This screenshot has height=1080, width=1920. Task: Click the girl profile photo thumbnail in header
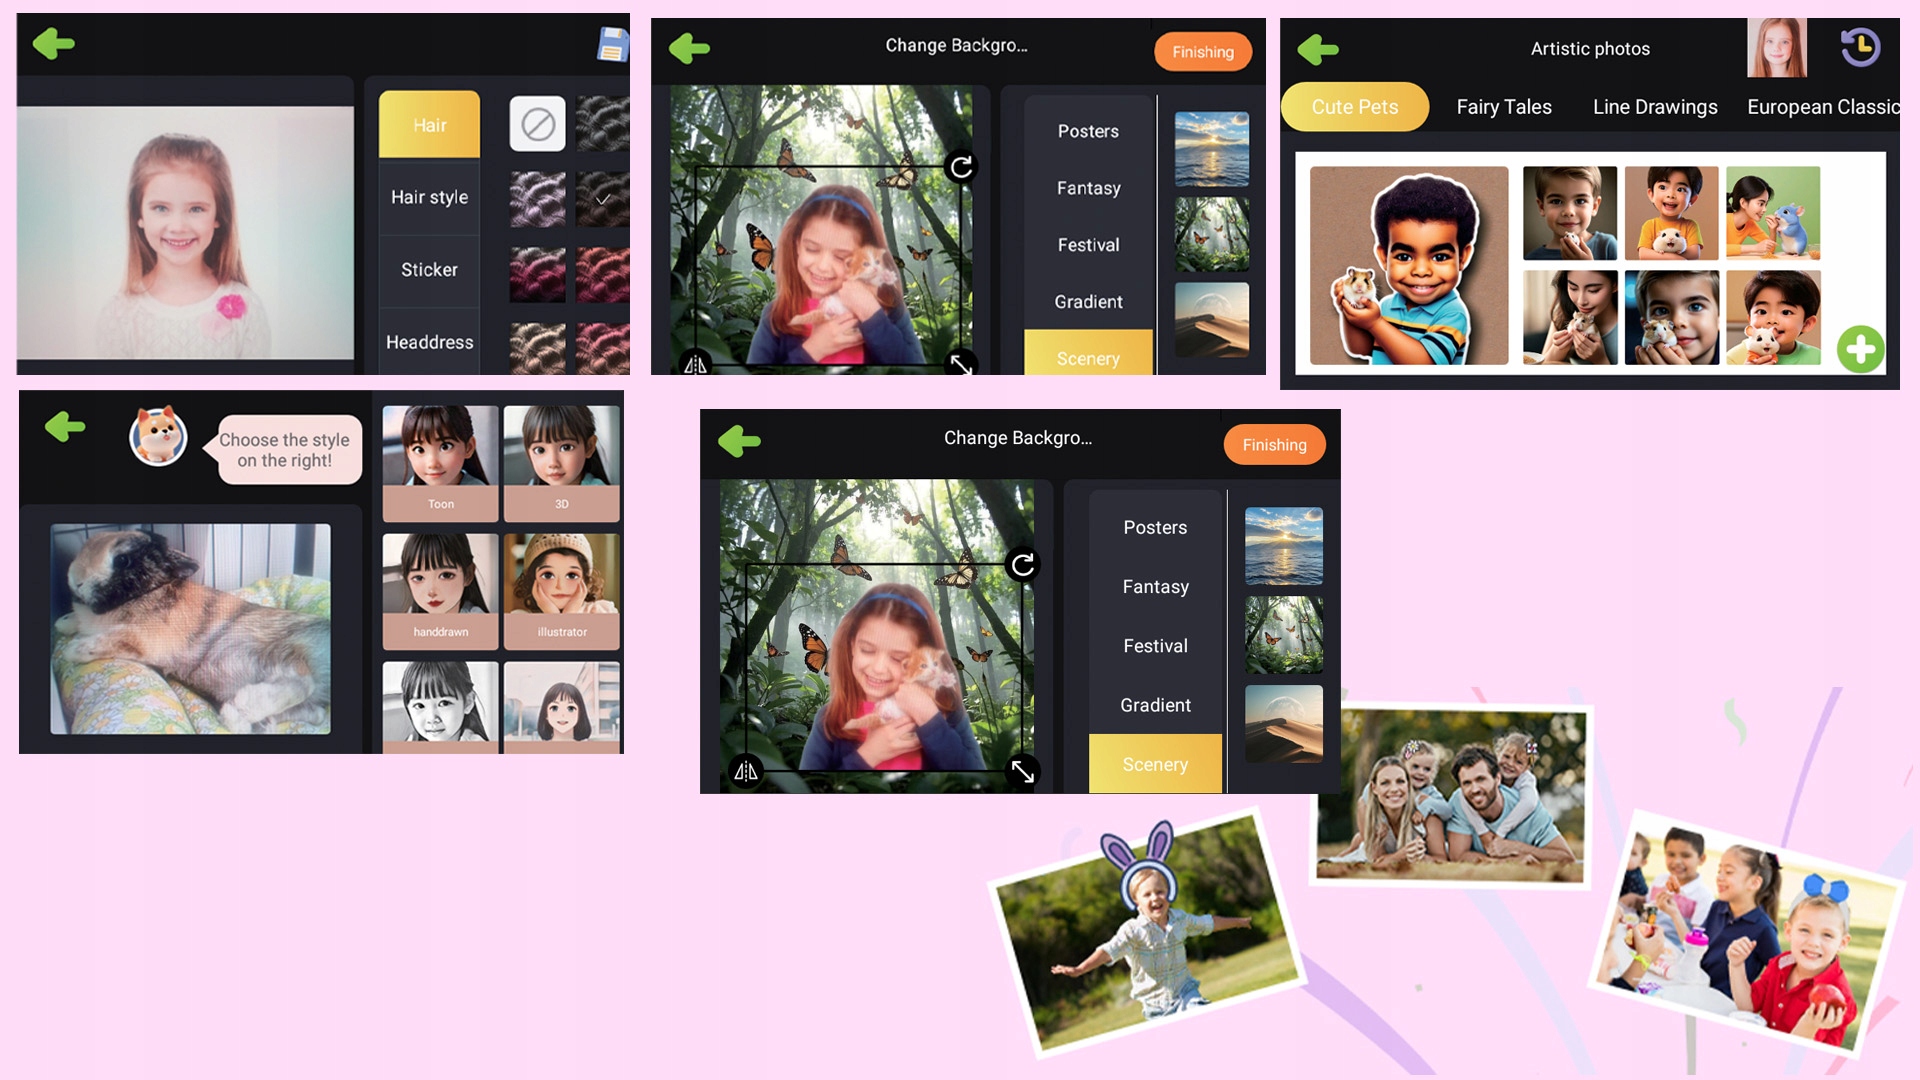pos(1776,48)
